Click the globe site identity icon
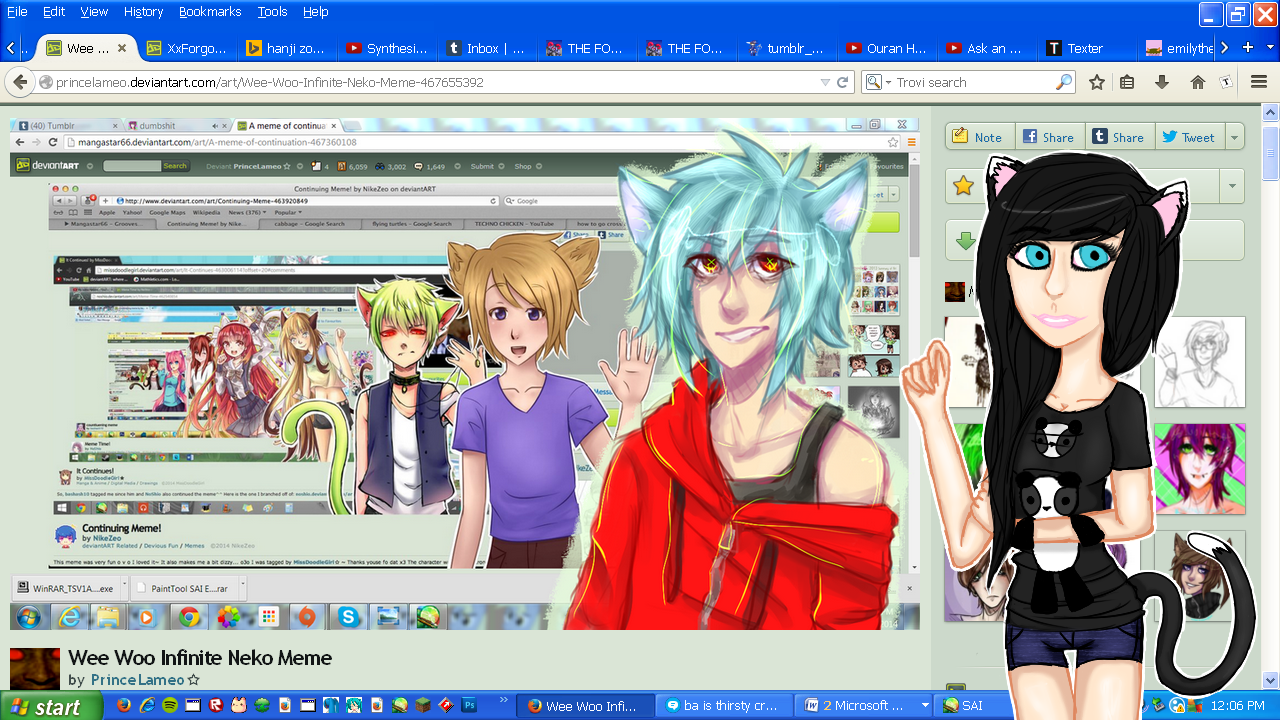Screen dimensions: 1280x720 tap(45, 82)
